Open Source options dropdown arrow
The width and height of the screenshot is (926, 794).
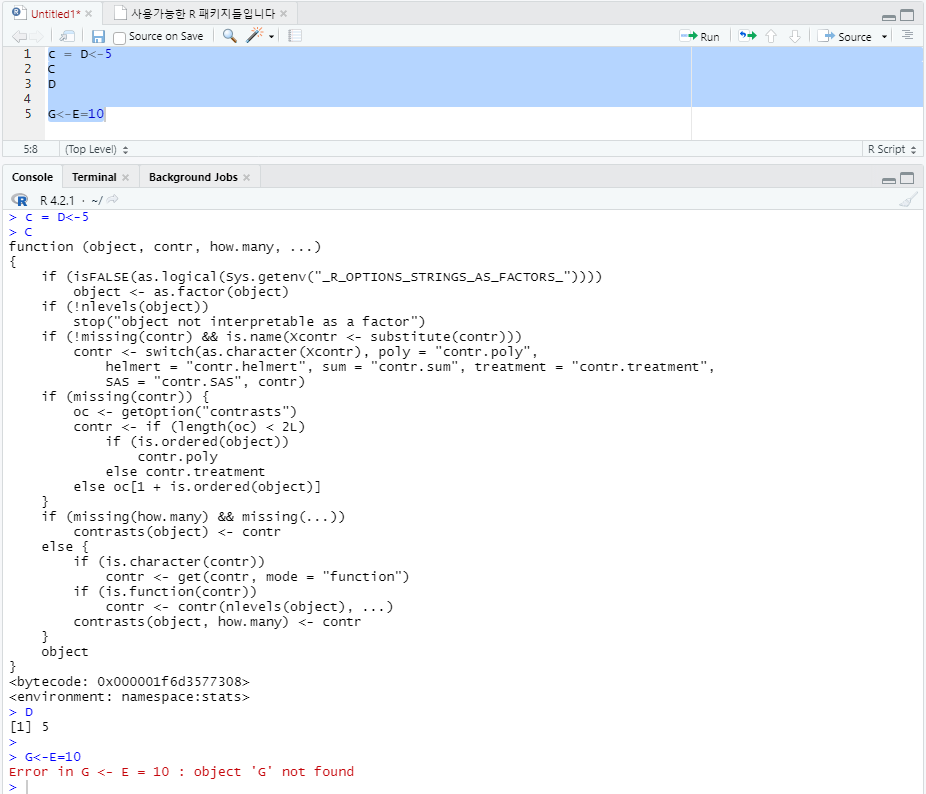click(x=884, y=37)
